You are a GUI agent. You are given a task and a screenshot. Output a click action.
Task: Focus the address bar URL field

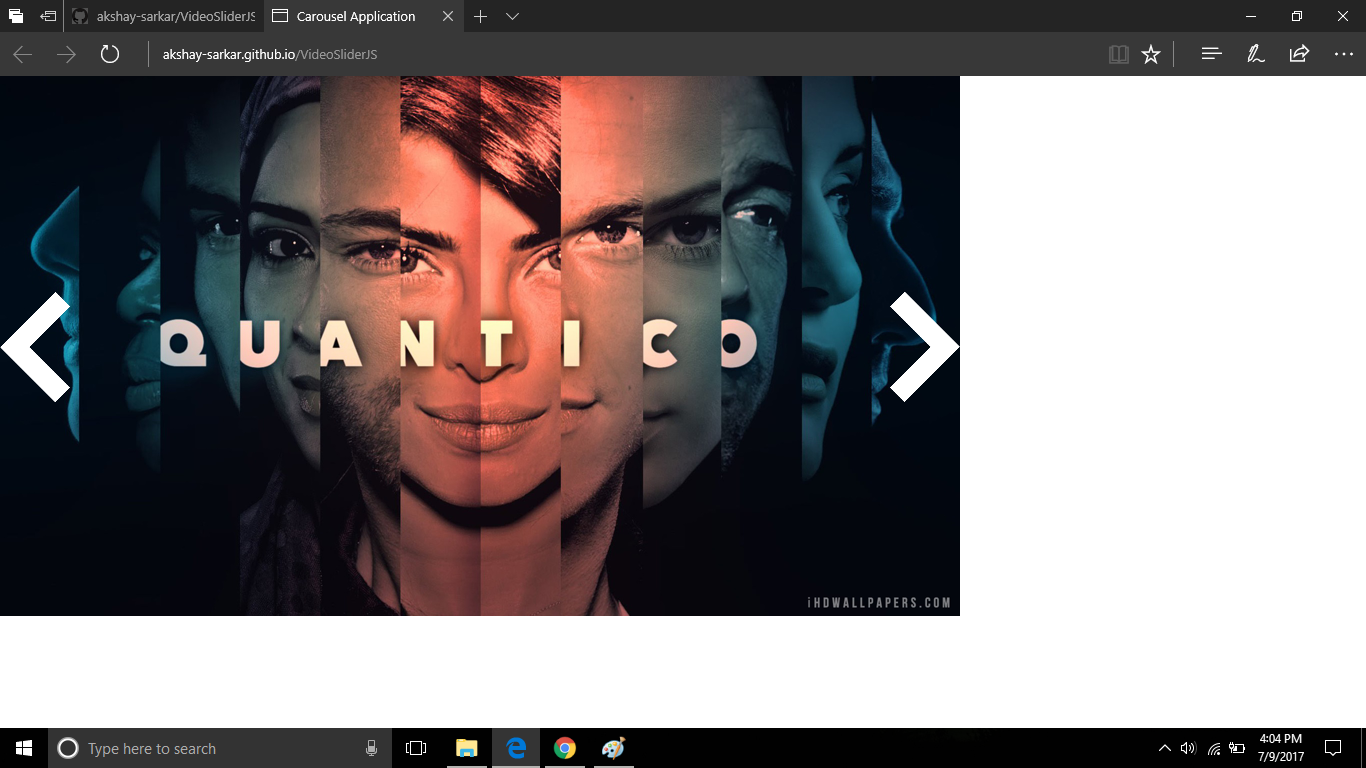pos(620,54)
